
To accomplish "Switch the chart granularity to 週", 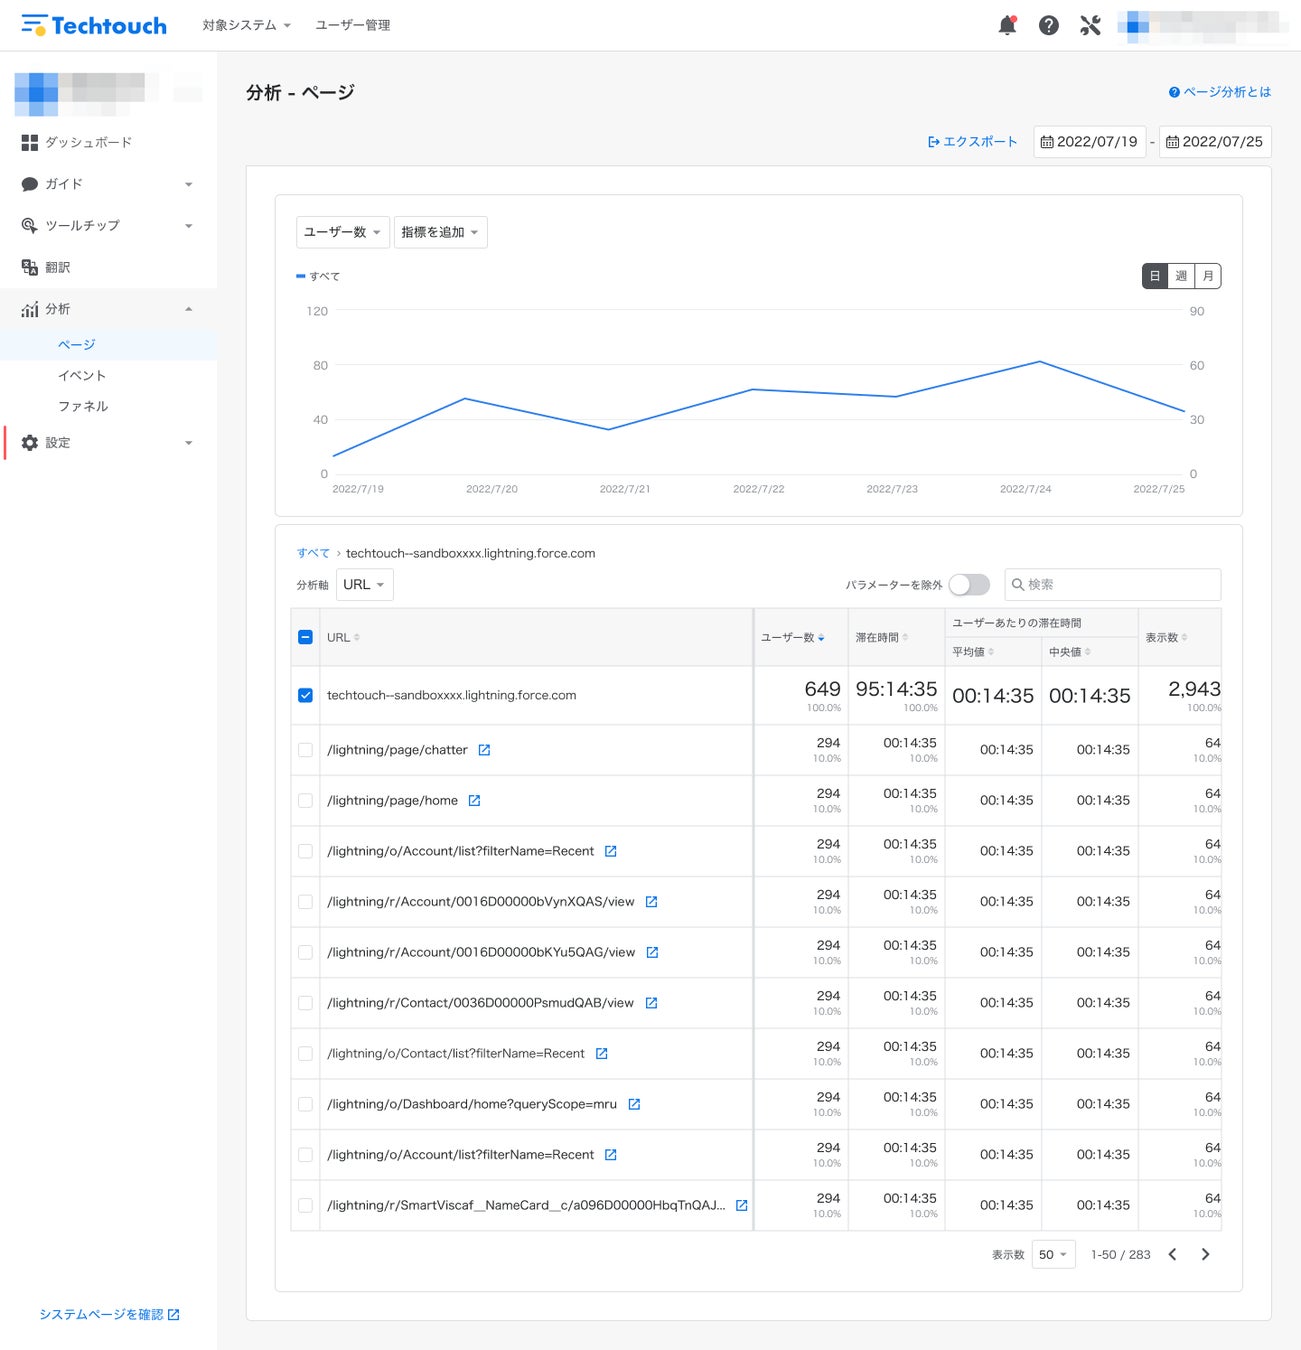I will pyautogui.click(x=1181, y=276).
